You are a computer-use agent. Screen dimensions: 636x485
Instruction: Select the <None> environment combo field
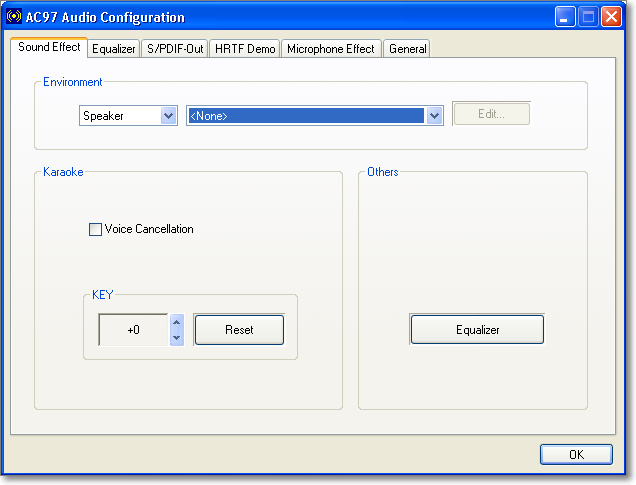click(314, 116)
